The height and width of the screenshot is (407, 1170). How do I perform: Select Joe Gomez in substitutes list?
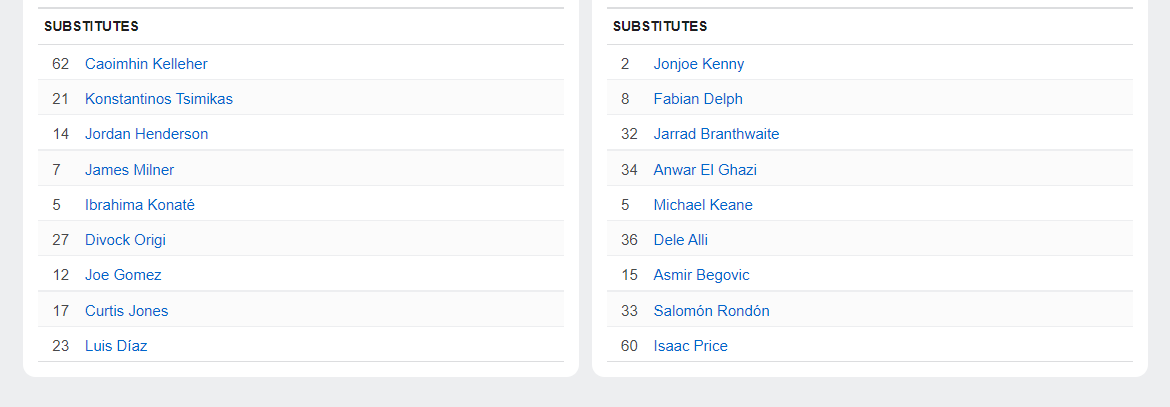pos(123,276)
